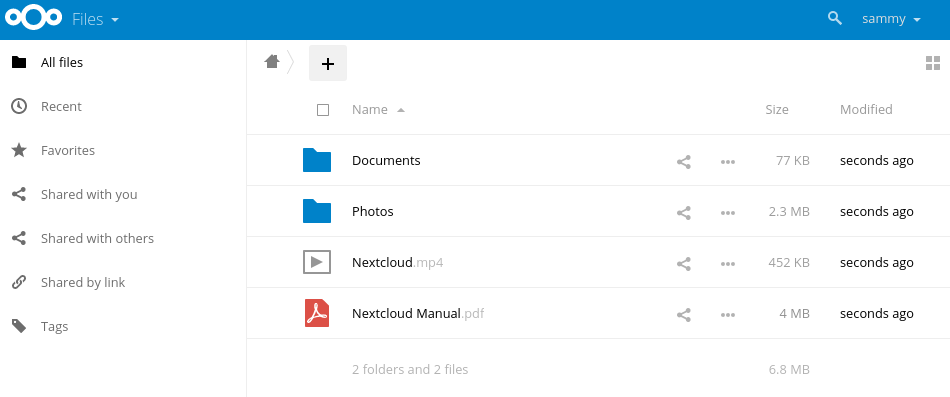Share the Photos folder
The height and width of the screenshot is (397, 950).
coord(684,213)
